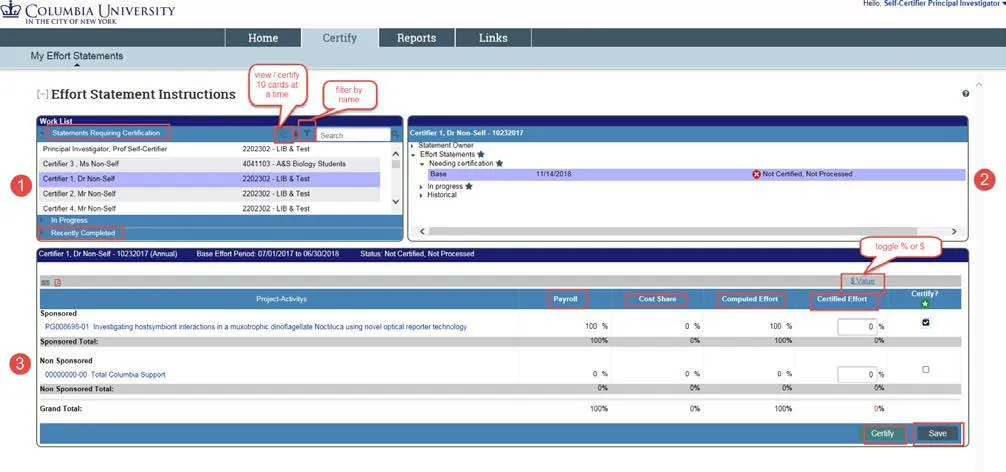This screenshot has width=1006, height=472.
Task: Click the view 10 cards icon beside filter
Action: tap(285, 134)
